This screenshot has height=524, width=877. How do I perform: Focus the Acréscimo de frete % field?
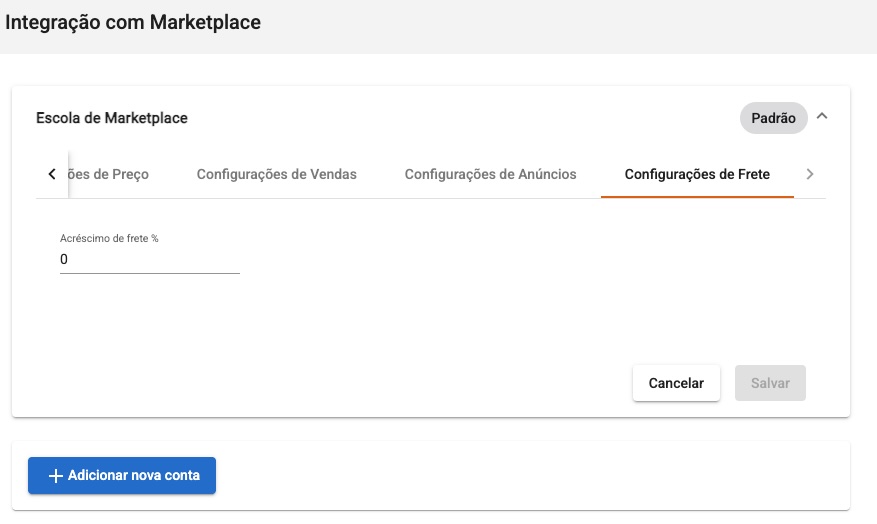tap(150, 259)
